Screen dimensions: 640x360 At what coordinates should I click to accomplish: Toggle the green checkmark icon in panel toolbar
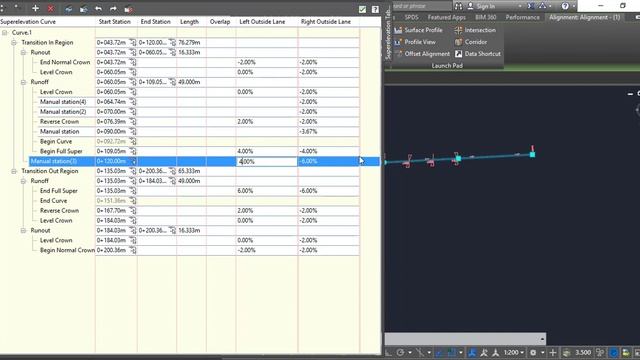[x=362, y=9]
